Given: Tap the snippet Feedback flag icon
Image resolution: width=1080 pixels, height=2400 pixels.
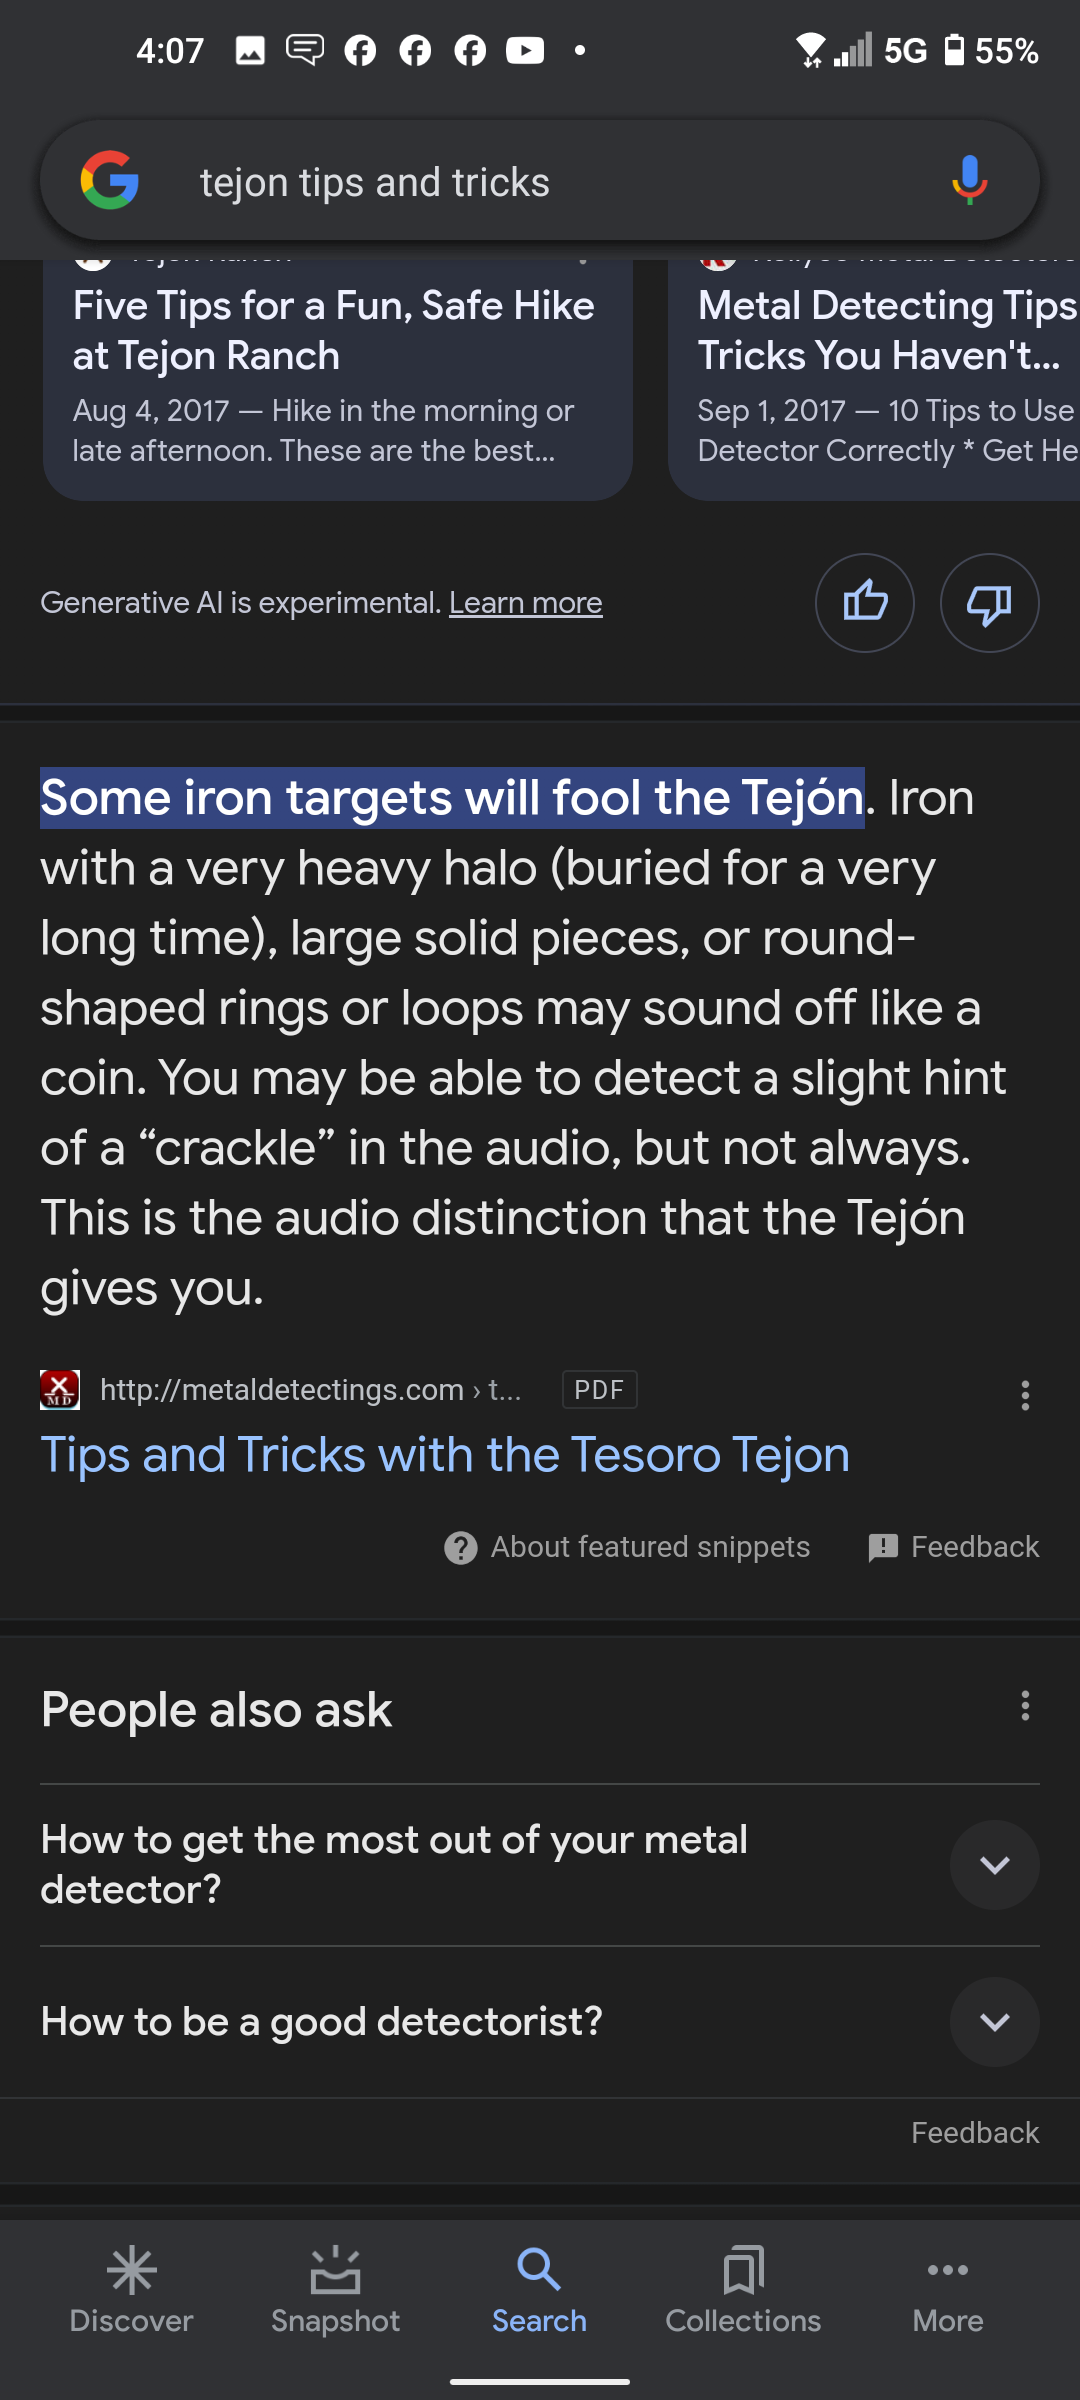Looking at the screenshot, I should coord(883,1548).
